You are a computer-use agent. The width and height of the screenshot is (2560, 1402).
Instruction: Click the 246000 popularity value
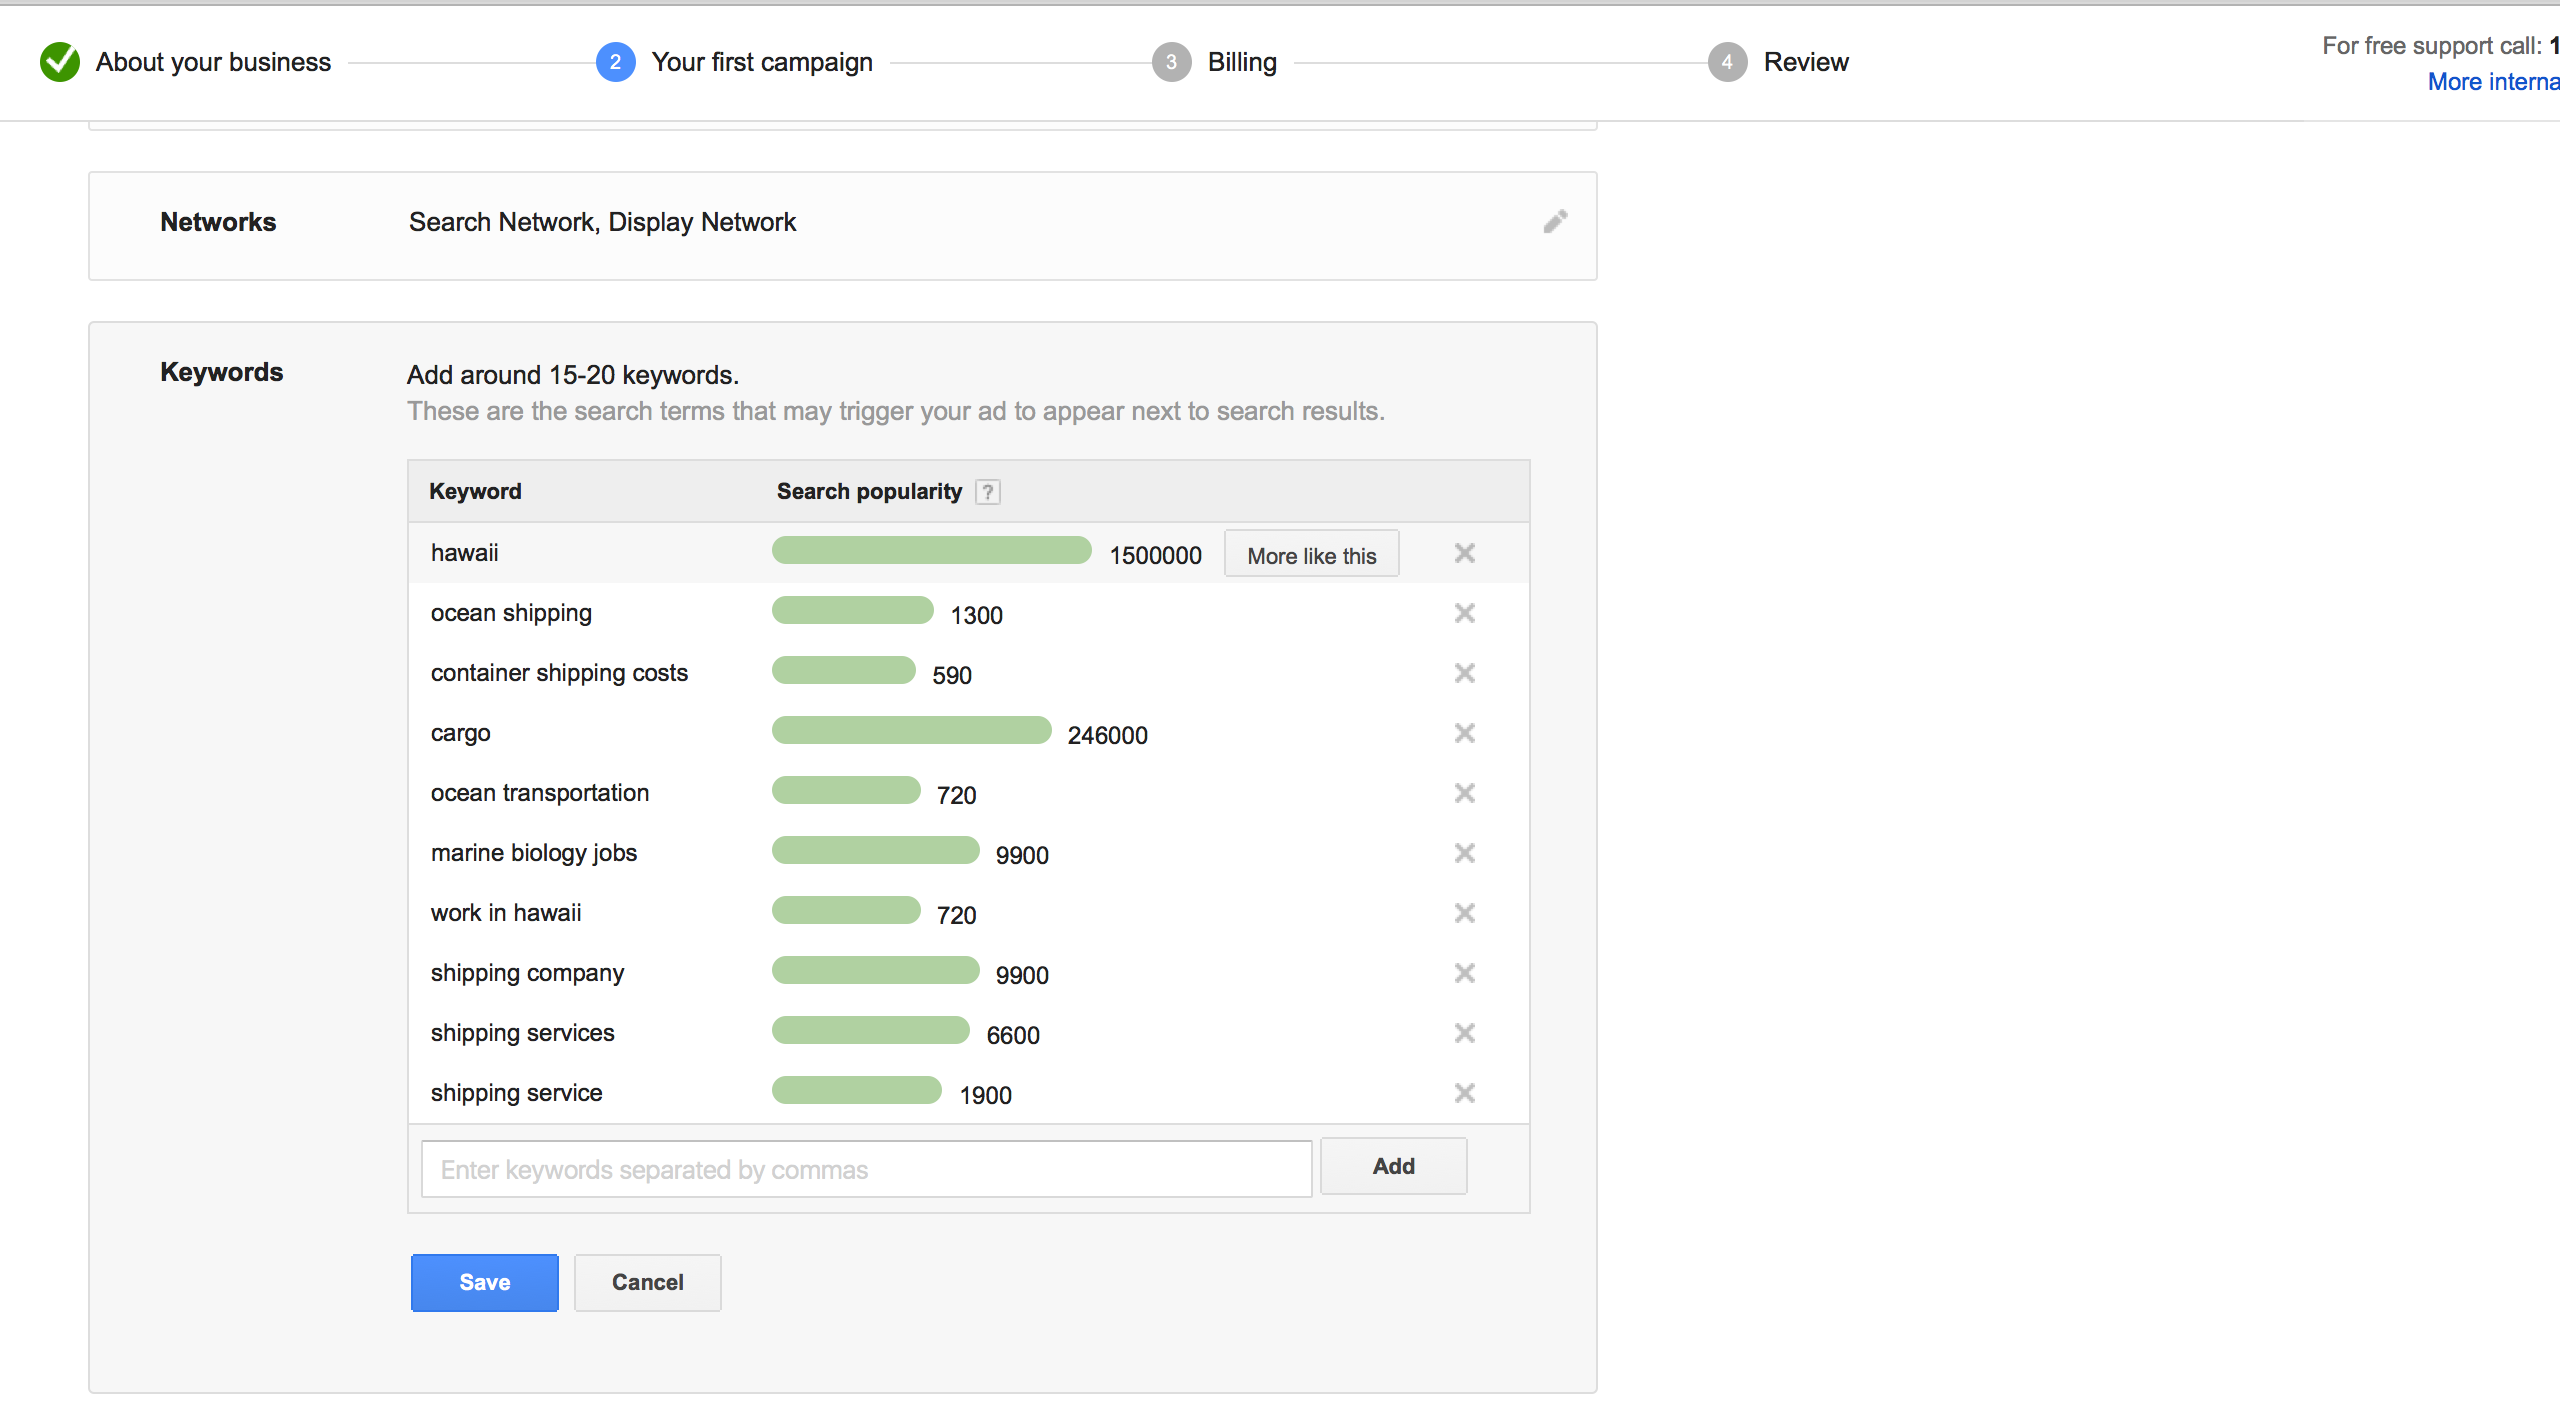1107,735
